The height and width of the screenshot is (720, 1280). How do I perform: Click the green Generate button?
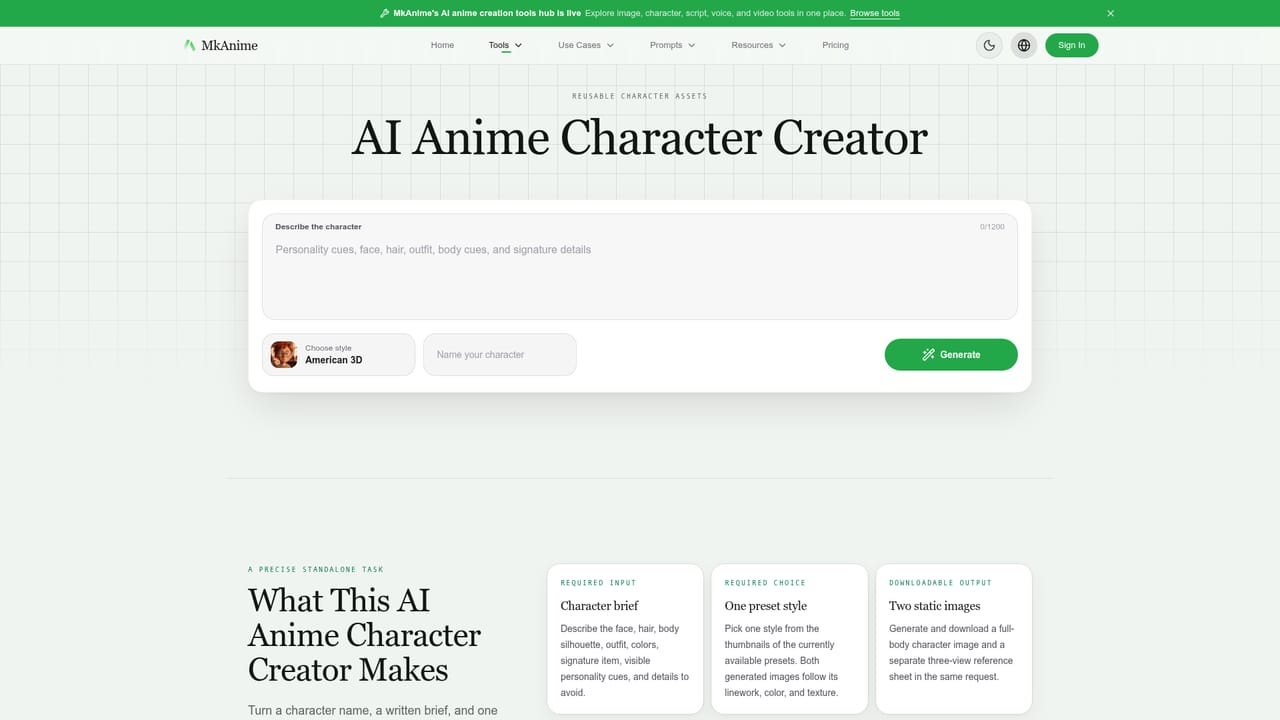pos(951,354)
